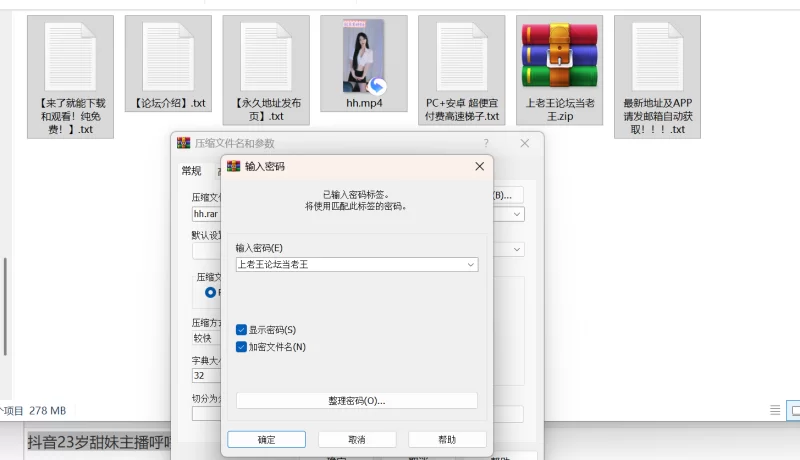
Task: Switch Explorer to details list view icon
Action: point(775,410)
